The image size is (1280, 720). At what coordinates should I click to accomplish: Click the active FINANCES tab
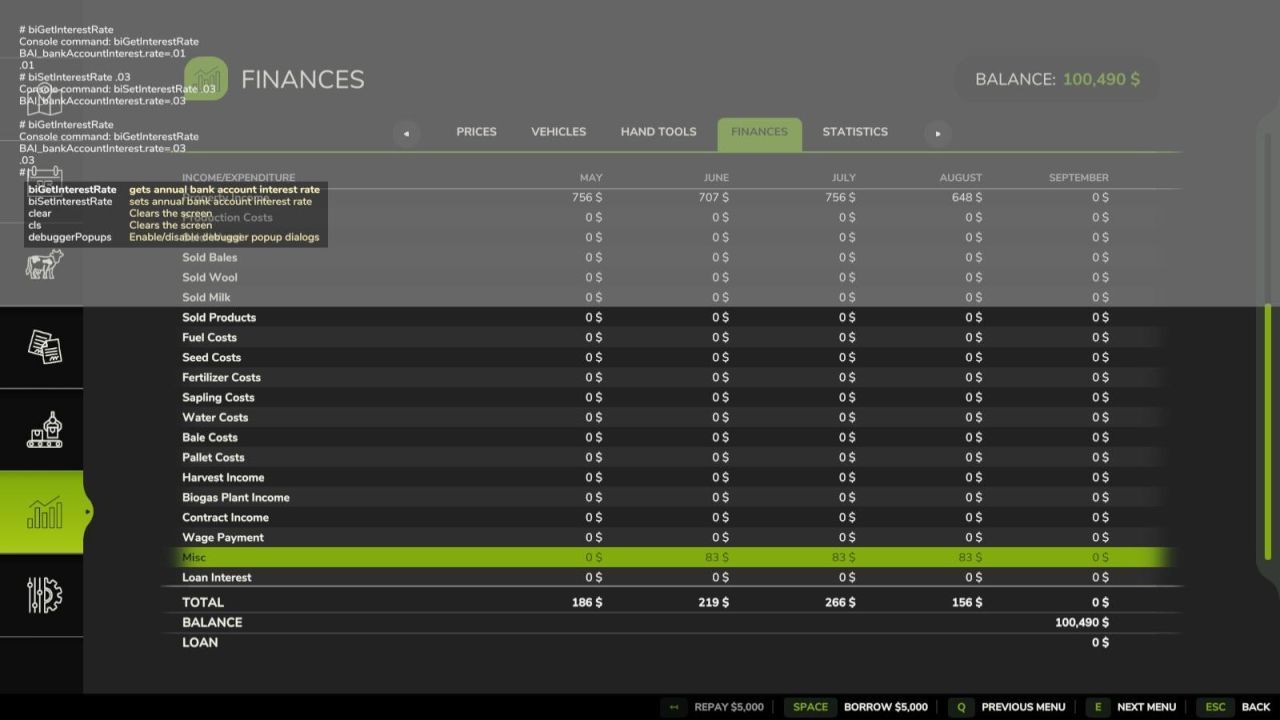759,131
